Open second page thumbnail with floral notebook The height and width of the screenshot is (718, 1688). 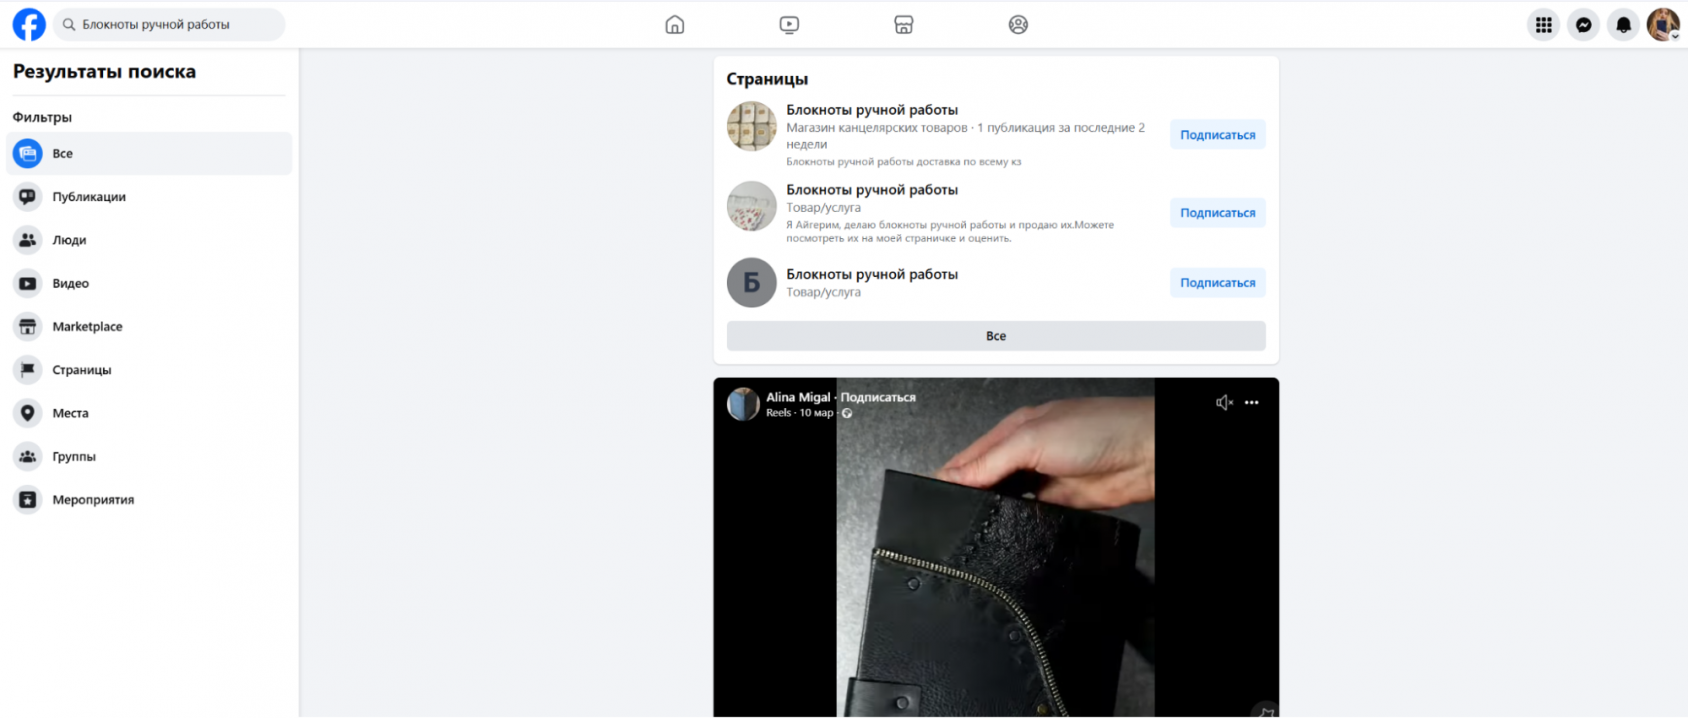click(x=752, y=206)
